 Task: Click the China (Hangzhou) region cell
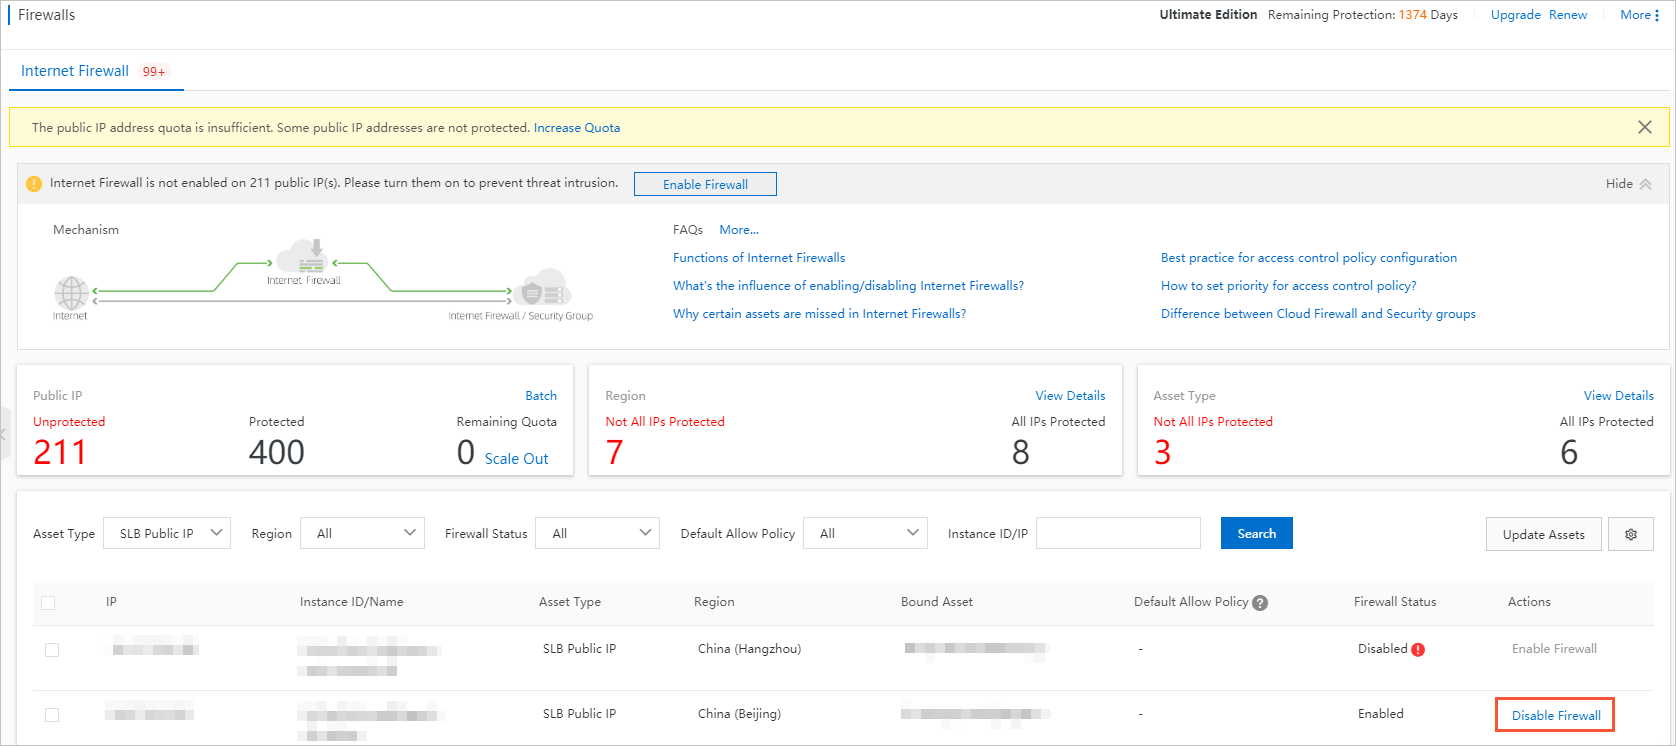[x=749, y=649]
